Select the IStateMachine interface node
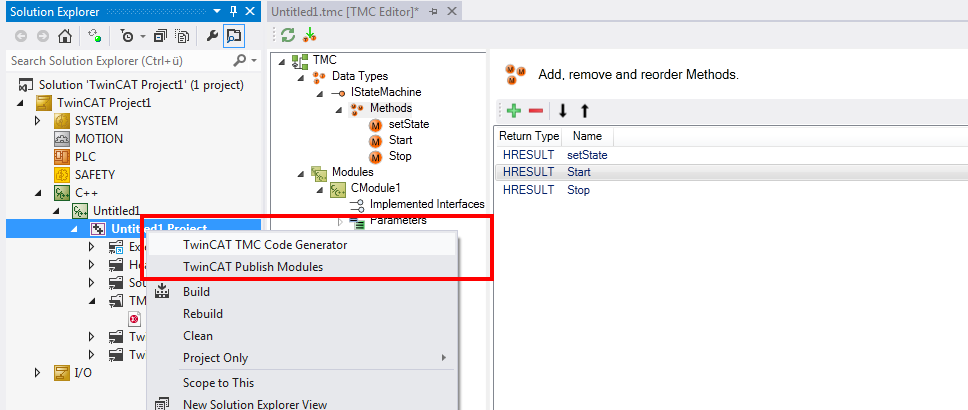The image size is (968, 410). (x=386, y=92)
